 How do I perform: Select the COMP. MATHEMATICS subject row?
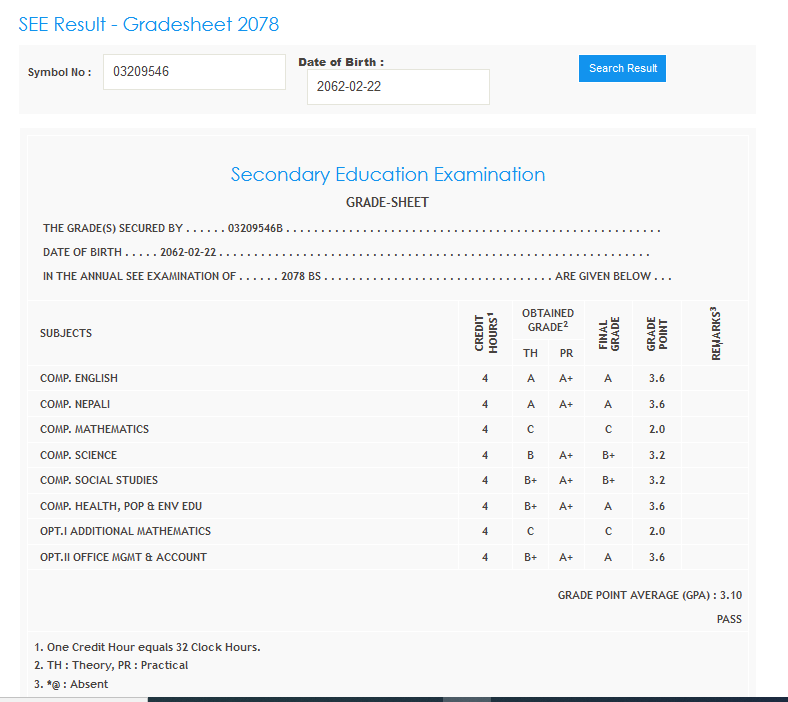pyautogui.click(x=94, y=429)
